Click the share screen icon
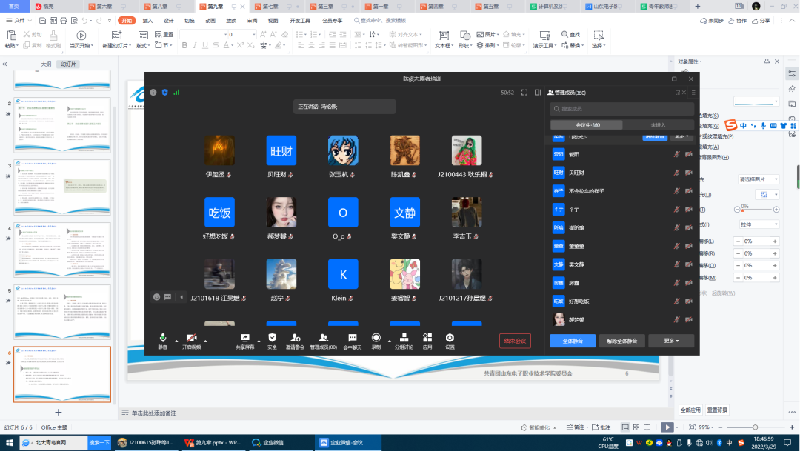Viewport: 800px width, 451px height. pyautogui.click(x=245, y=338)
